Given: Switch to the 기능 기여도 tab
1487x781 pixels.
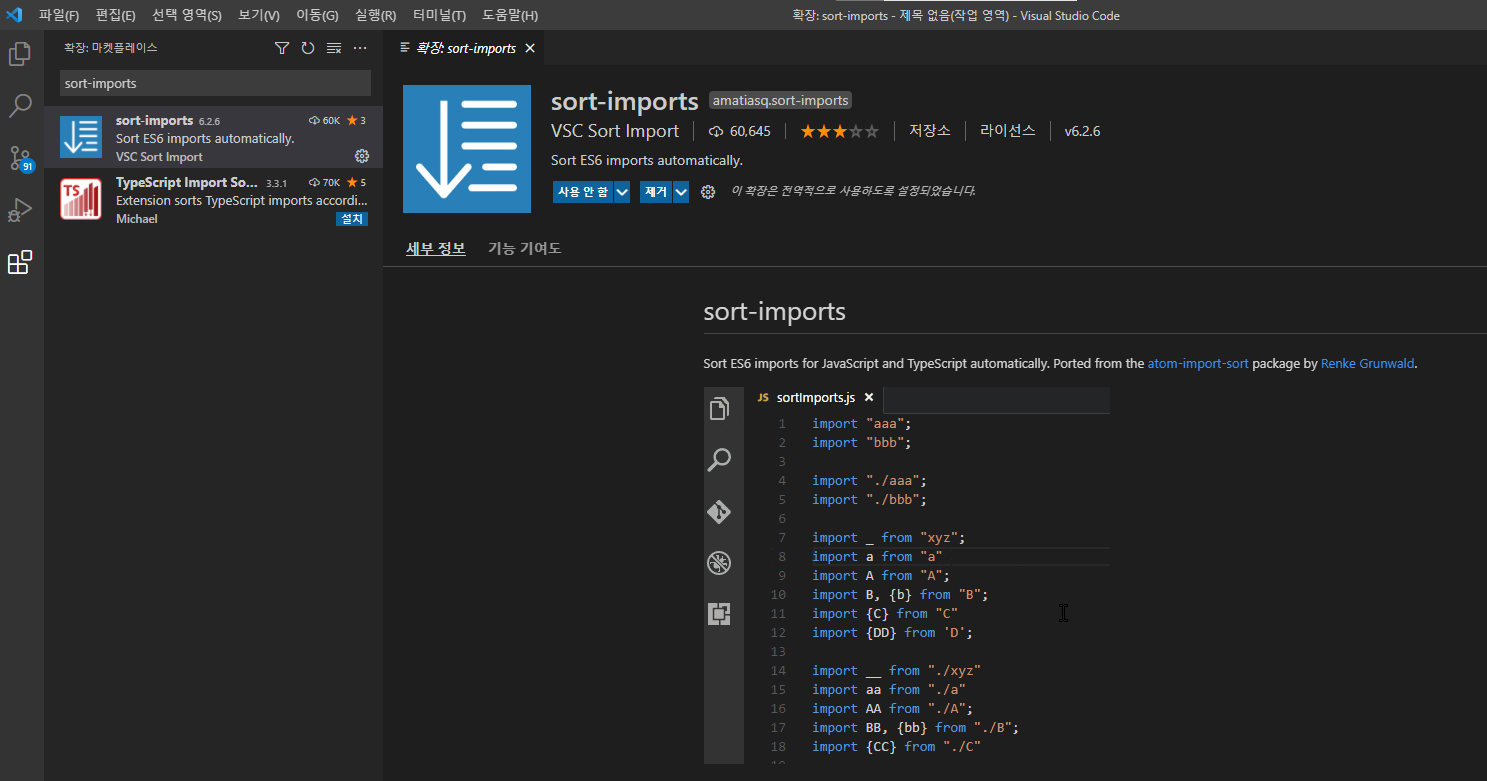Looking at the screenshot, I should (x=525, y=248).
